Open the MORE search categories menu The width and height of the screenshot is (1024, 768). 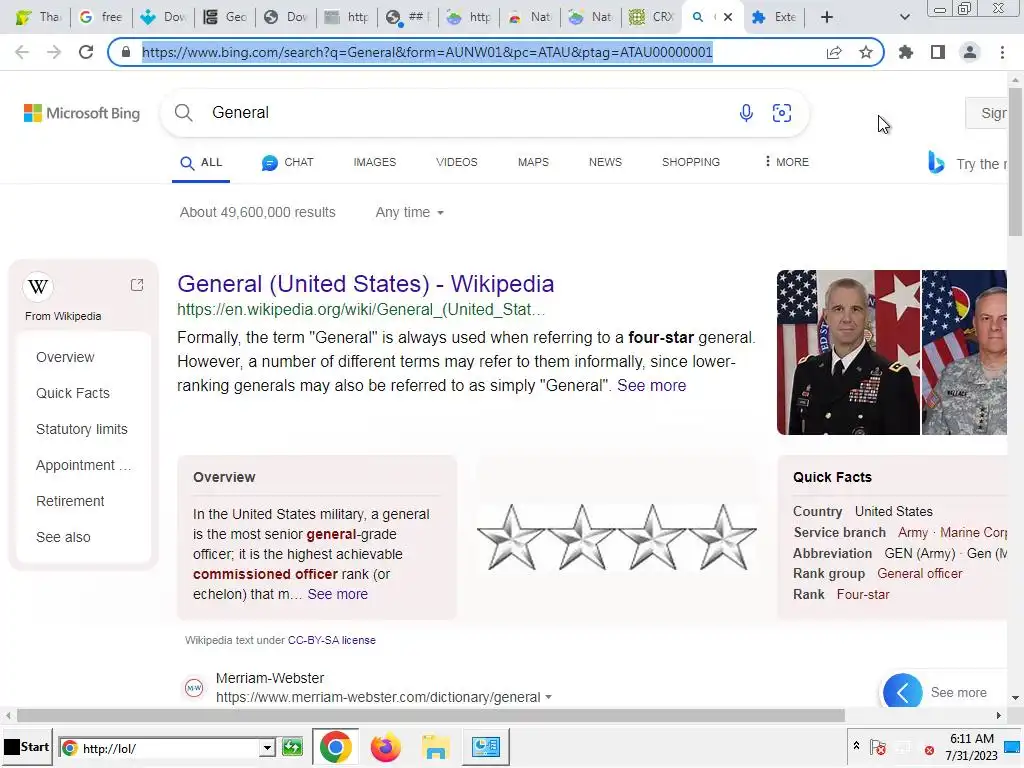click(x=786, y=162)
